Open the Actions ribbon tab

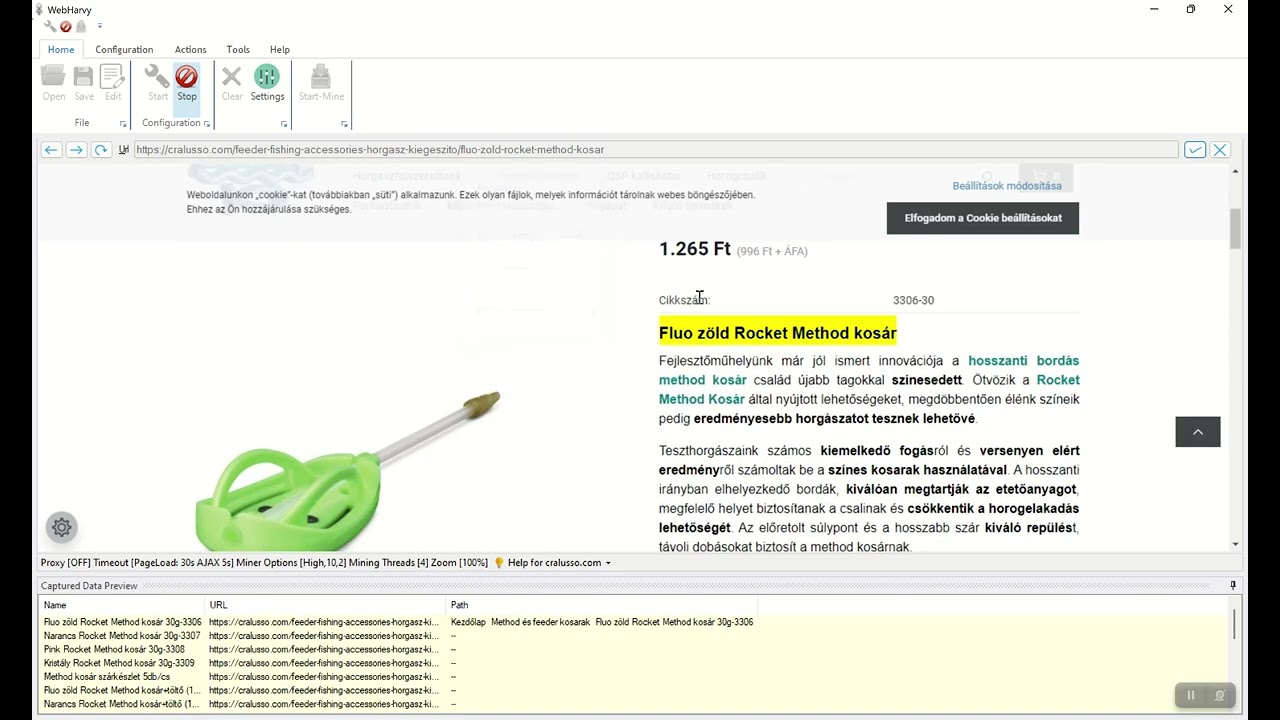click(190, 49)
